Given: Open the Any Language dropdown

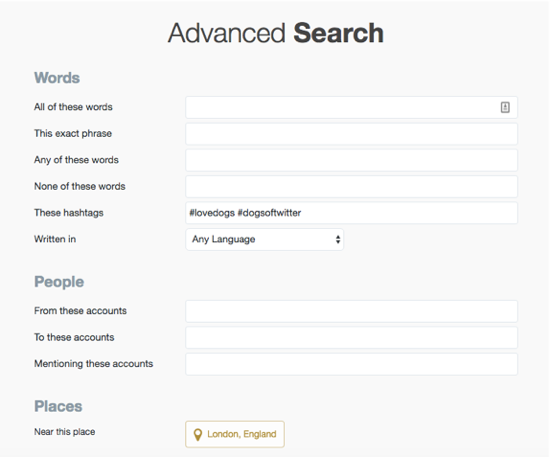Looking at the screenshot, I should (264, 240).
